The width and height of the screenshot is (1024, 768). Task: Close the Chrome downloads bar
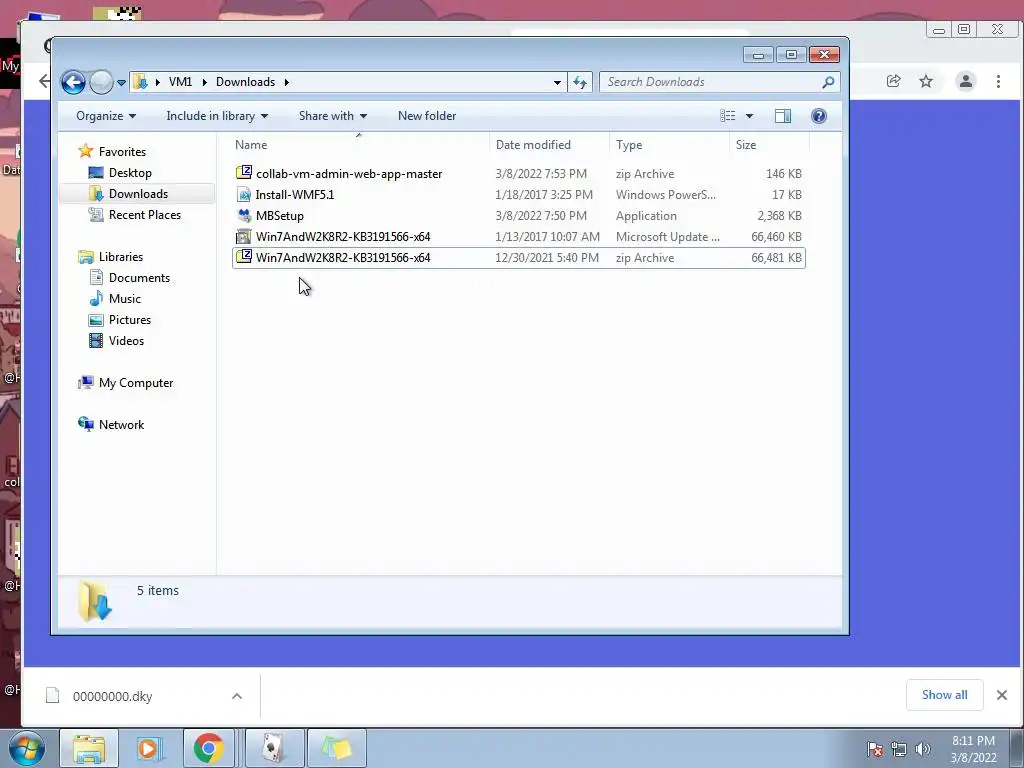point(1002,695)
